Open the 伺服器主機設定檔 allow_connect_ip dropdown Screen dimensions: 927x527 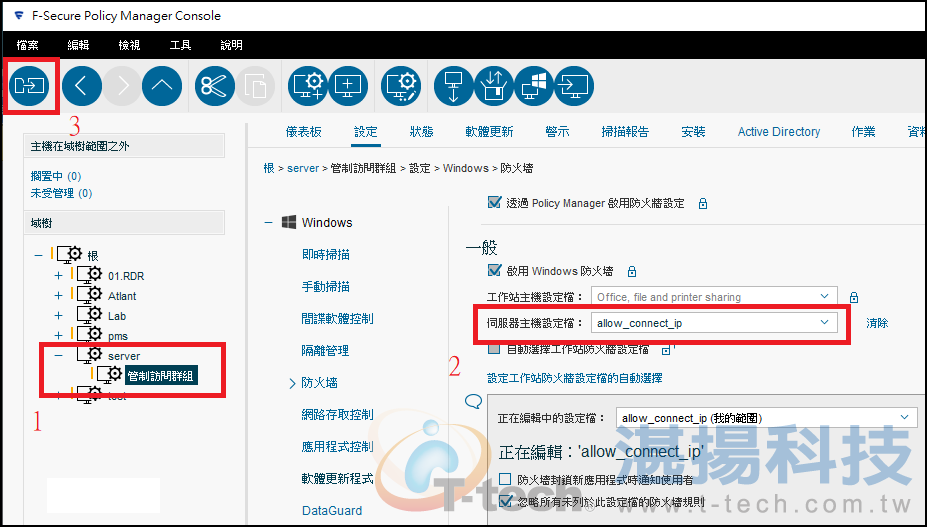pos(714,323)
